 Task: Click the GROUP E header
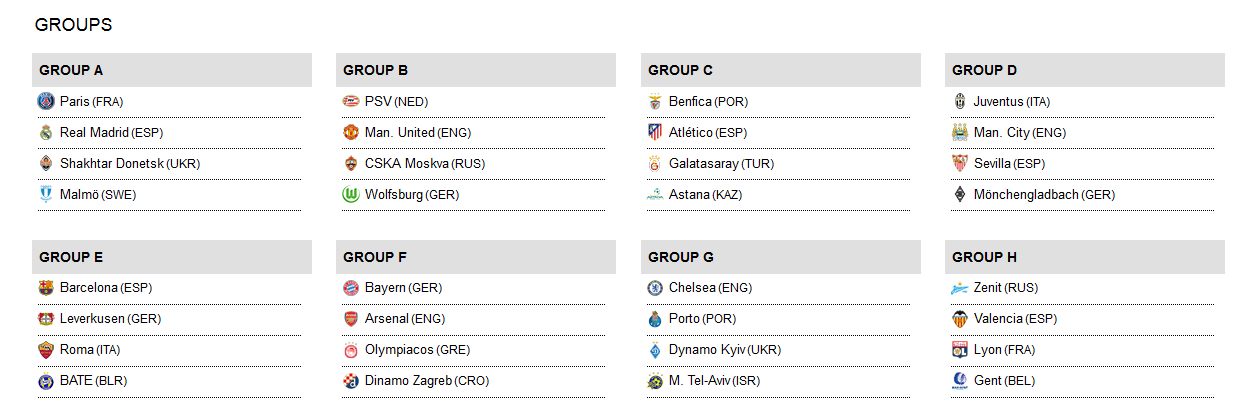[71, 257]
